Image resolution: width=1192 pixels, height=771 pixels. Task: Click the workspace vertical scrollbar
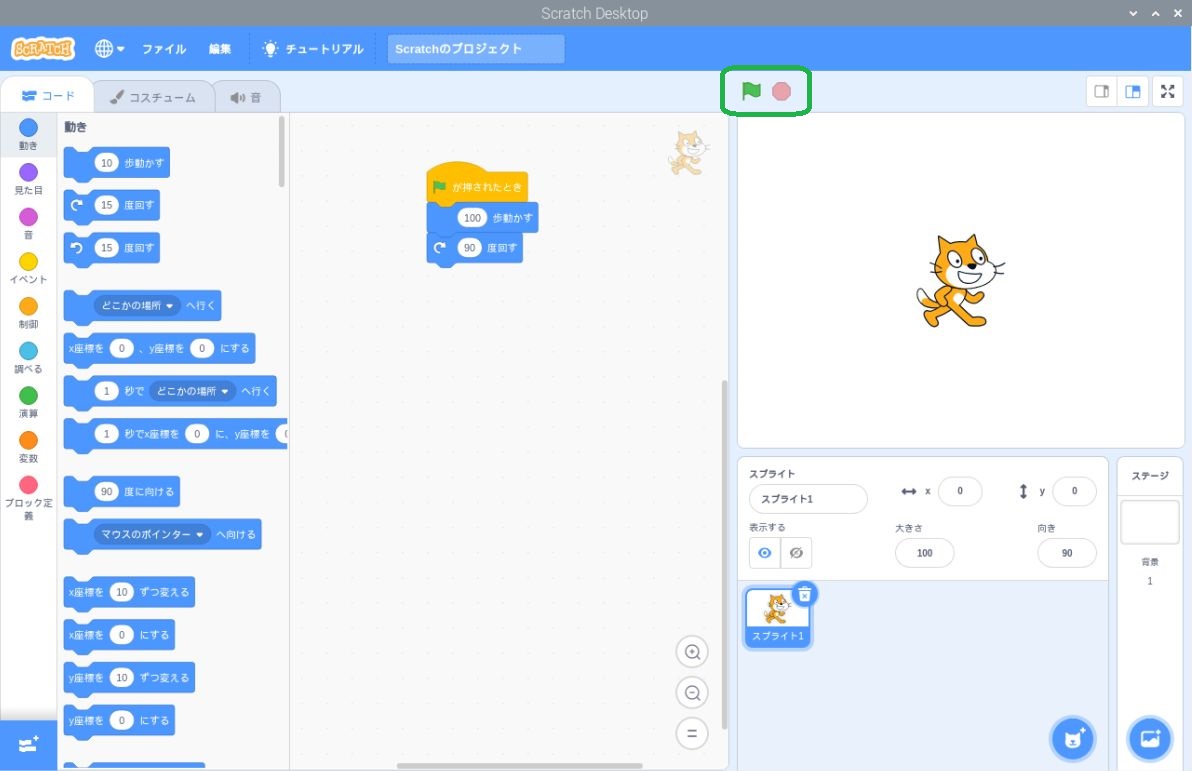[724, 554]
